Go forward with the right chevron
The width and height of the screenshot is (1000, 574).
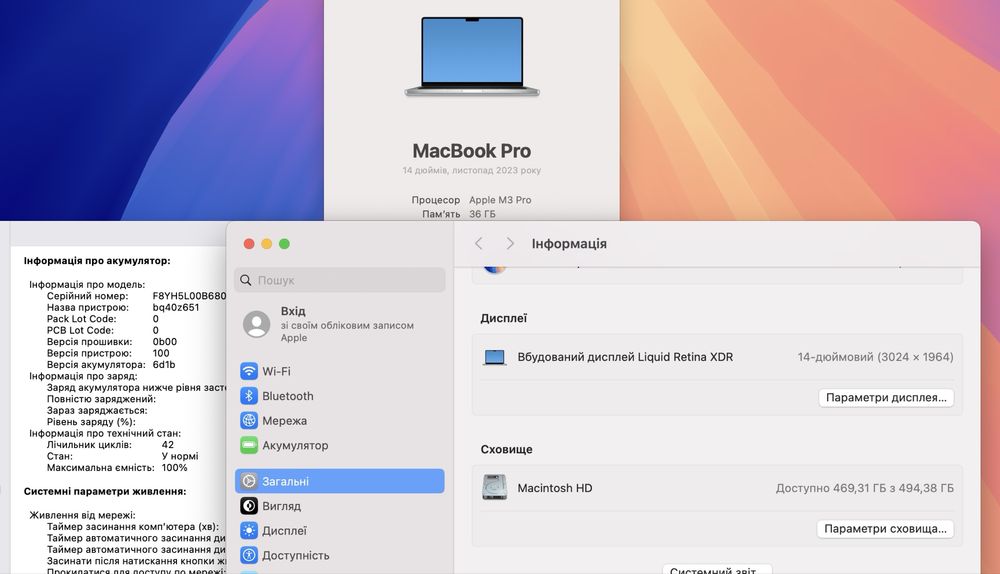(510, 244)
